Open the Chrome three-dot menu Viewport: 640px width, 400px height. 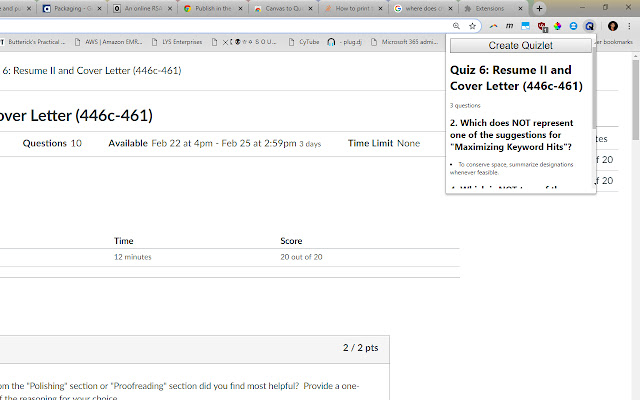[629, 26]
